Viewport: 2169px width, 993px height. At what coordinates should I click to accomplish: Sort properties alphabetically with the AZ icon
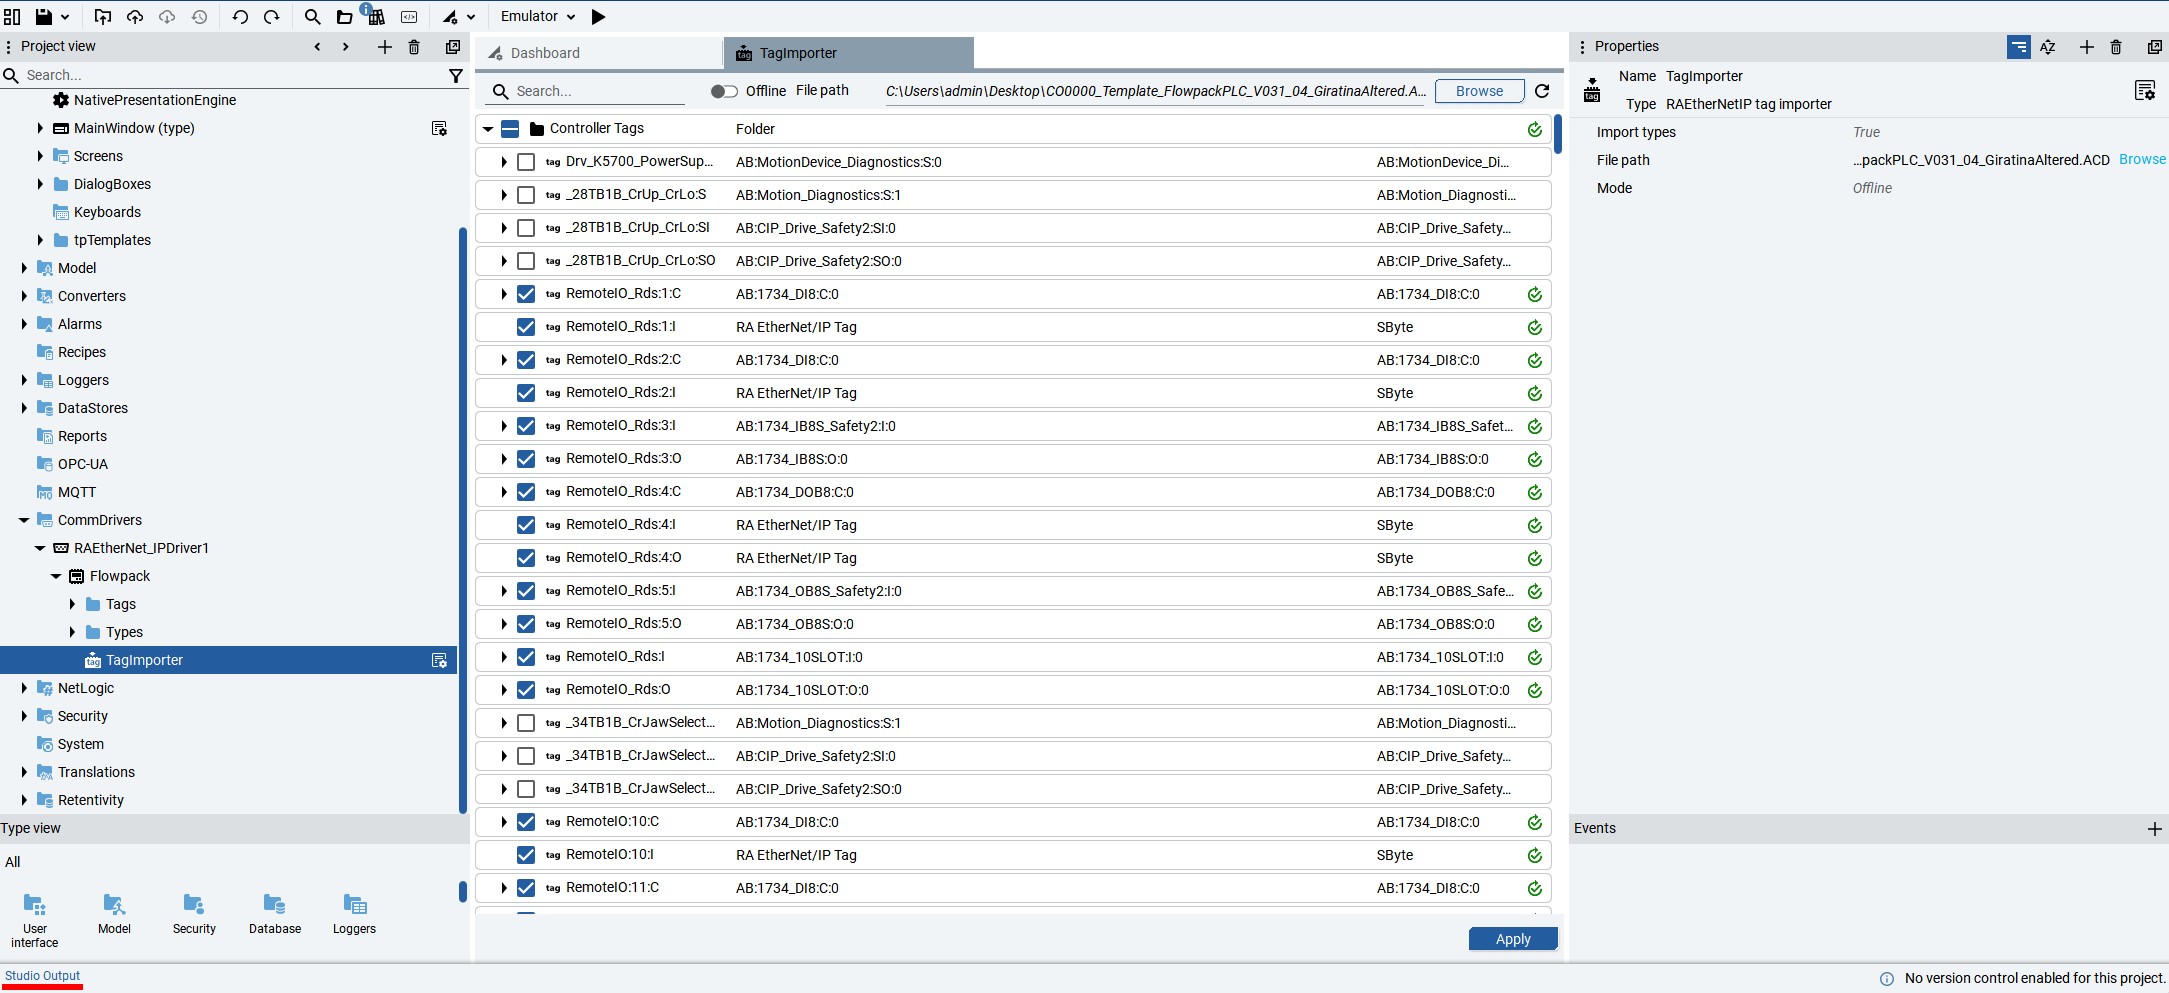point(2048,47)
